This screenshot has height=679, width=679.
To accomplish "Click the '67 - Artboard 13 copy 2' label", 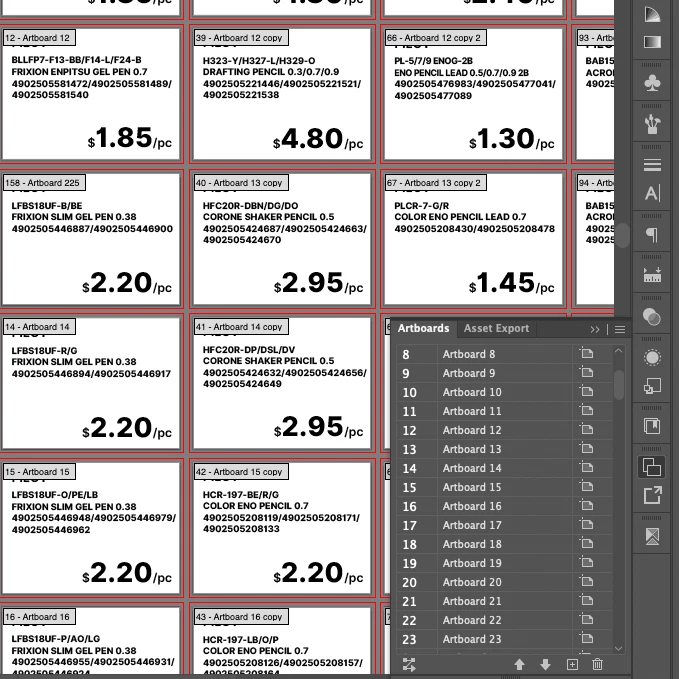I will [x=435, y=183].
